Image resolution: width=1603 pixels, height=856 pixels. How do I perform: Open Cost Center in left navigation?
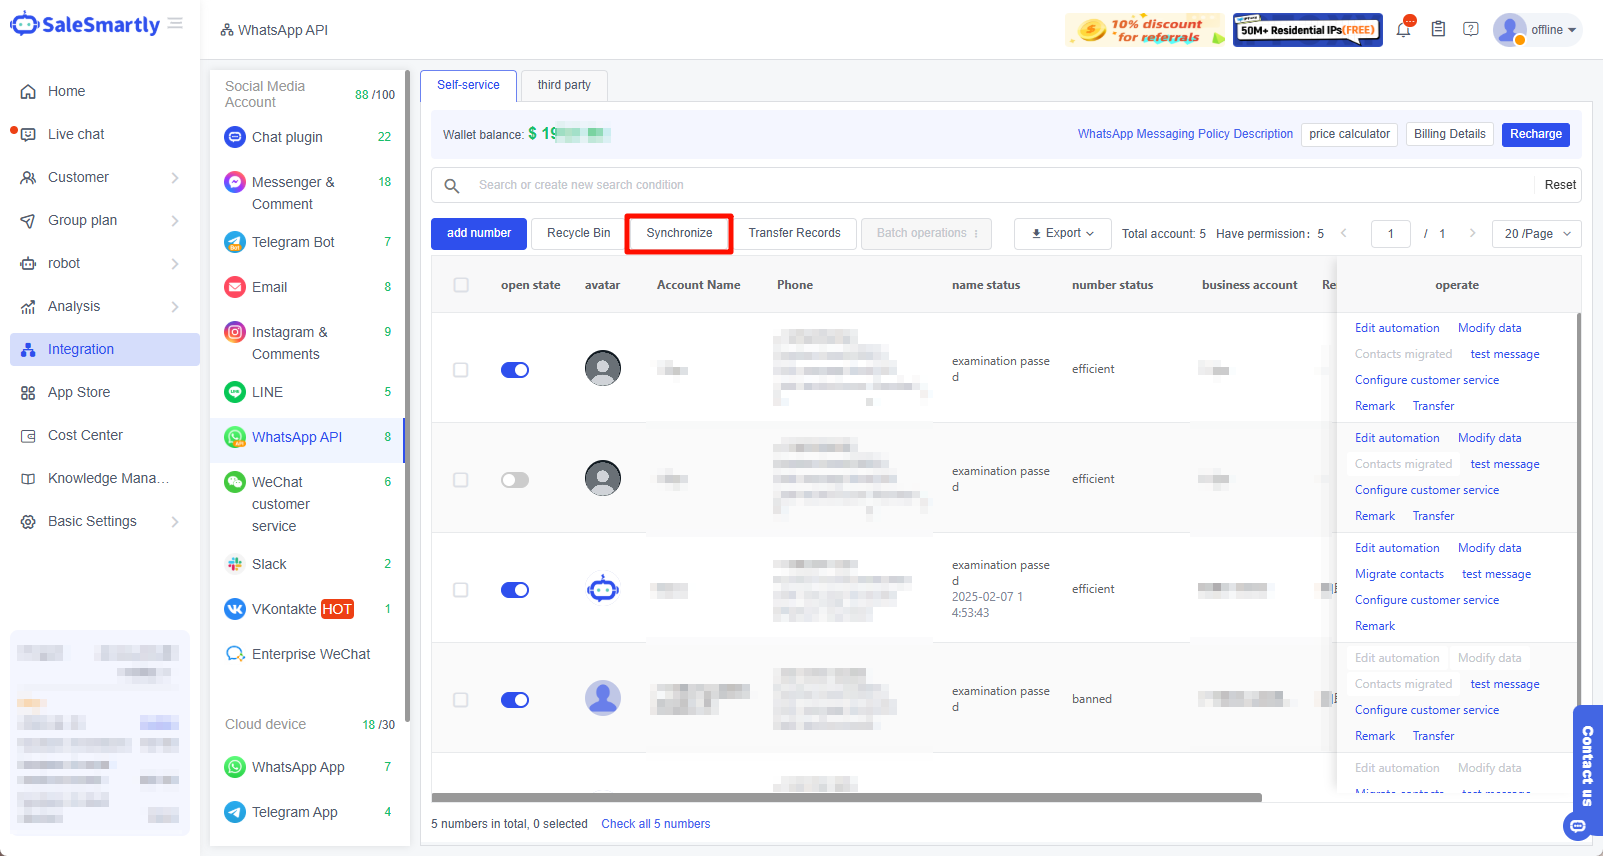85,435
